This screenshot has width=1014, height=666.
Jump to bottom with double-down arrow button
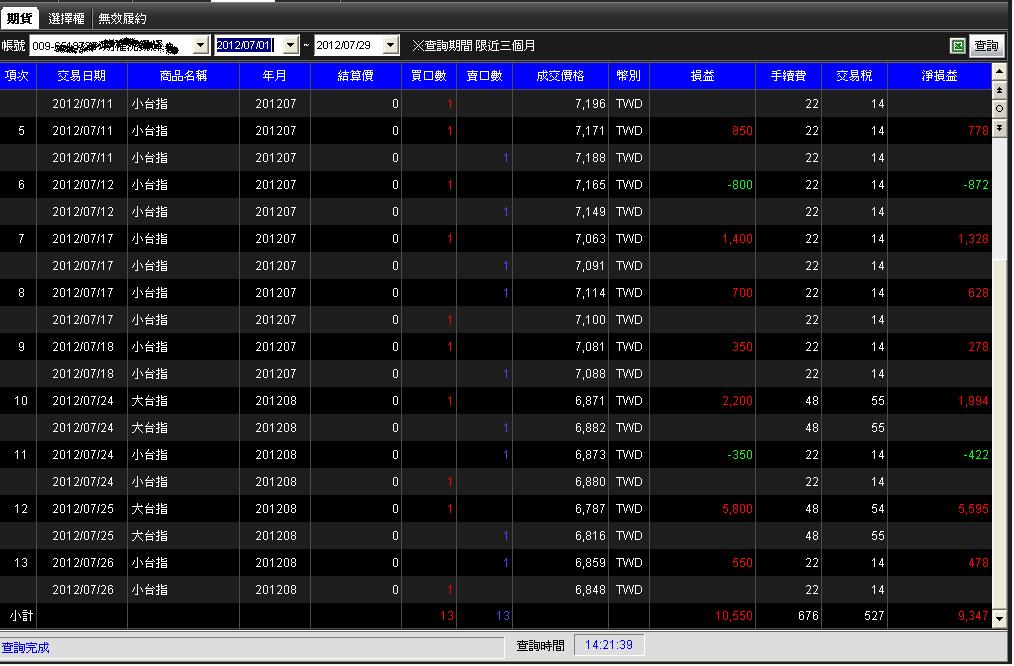click(999, 128)
